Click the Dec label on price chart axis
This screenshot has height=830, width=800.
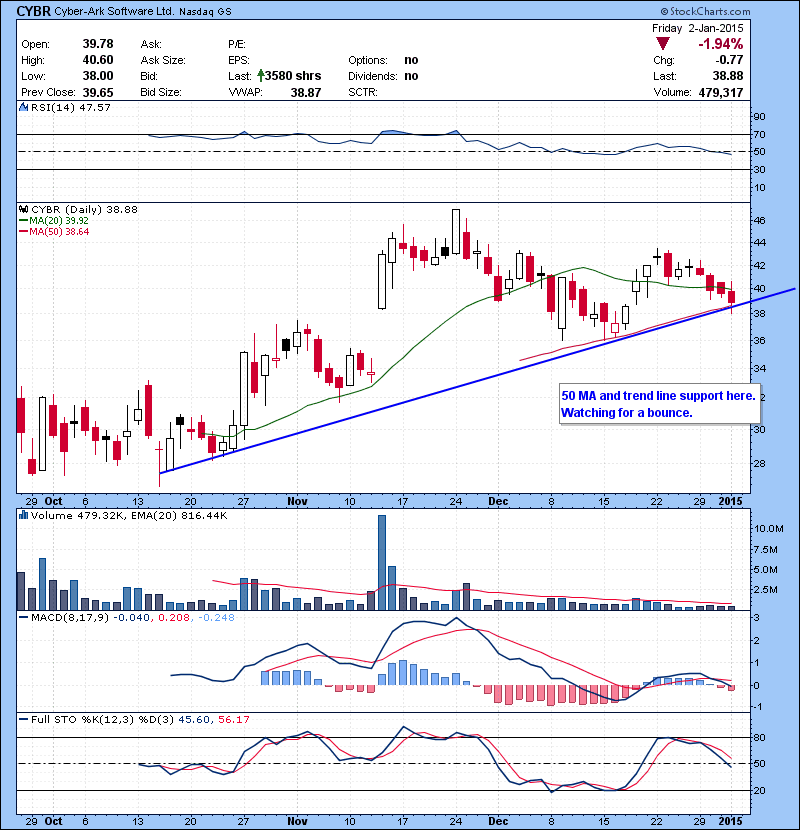(x=498, y=501)
